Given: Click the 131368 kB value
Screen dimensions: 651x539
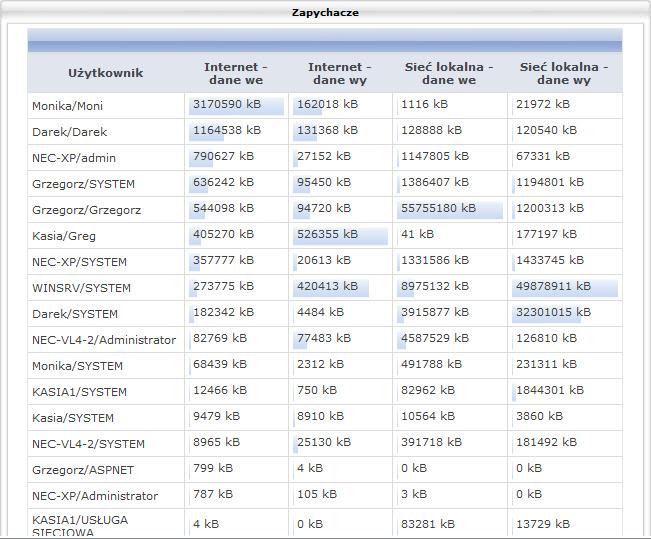Looking at the screenshot, I should [328, 130].
